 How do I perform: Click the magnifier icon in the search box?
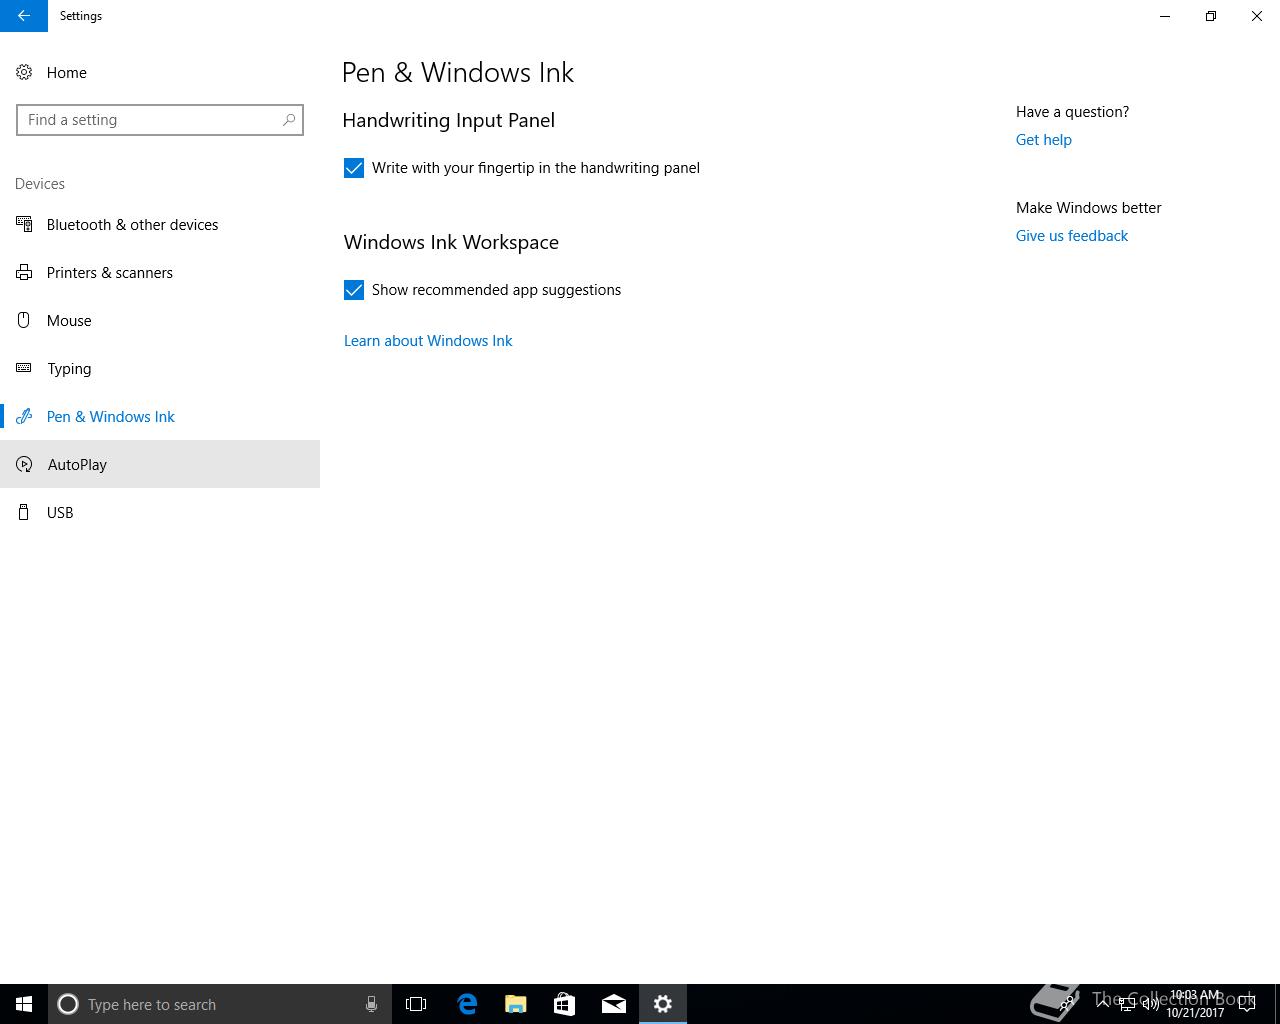(289, 120)
